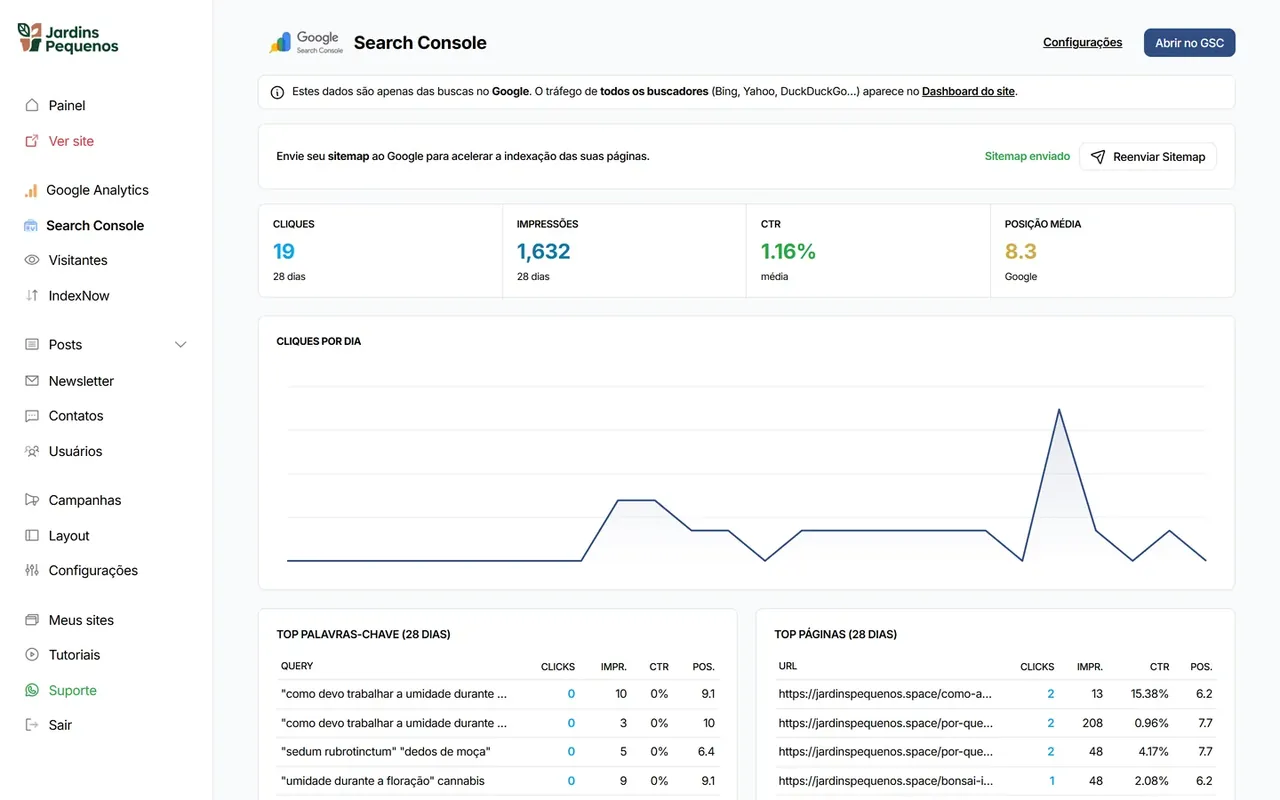Open first URL in Top Páginas table
Image resolution: width=1280 pixels, height=800 pixels.
(x=885, y=694)
